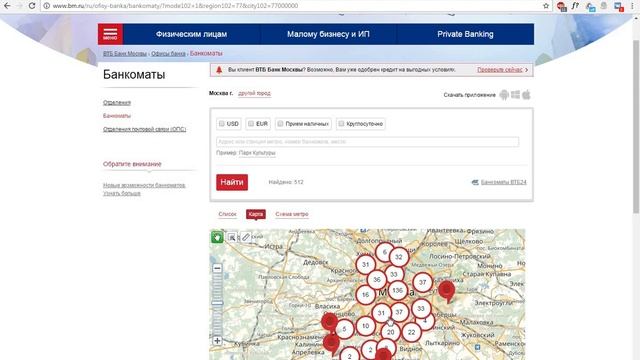640x360 pixels.
Task: Tick the Круглосуточно checkbox
Action: tap(341, 123)
